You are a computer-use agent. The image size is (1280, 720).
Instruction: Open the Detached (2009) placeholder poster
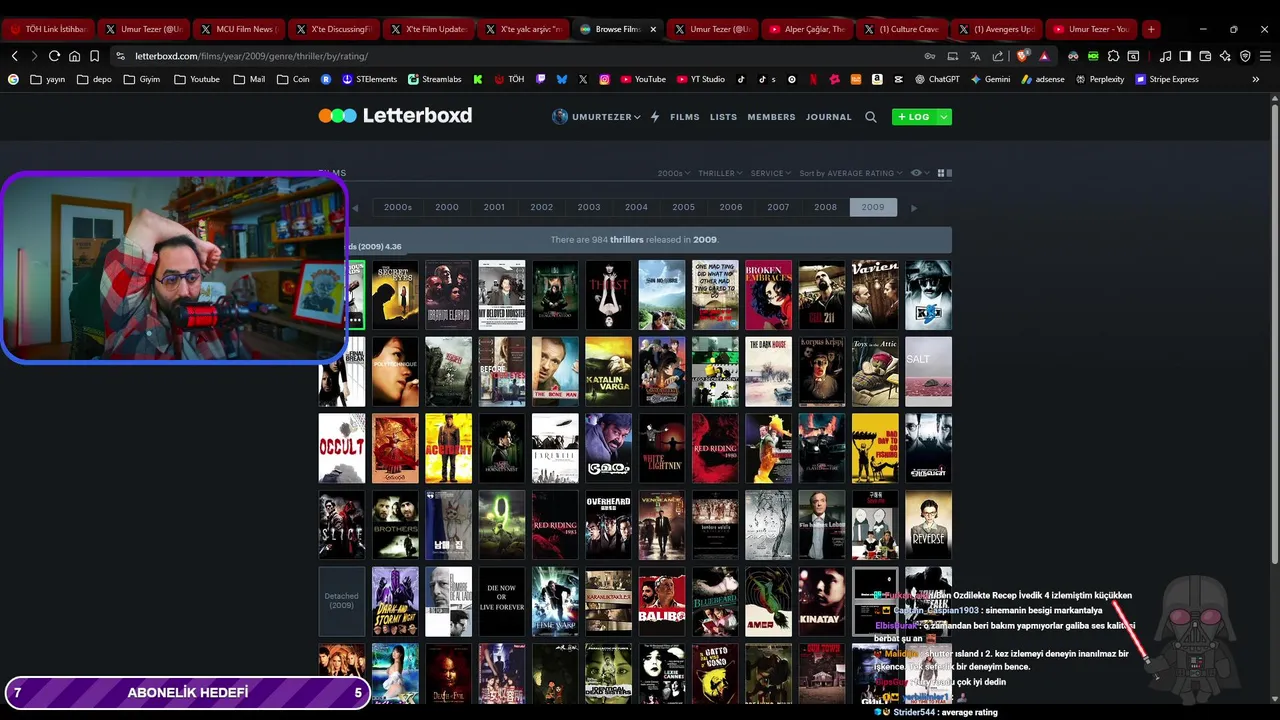click(342, 602)
